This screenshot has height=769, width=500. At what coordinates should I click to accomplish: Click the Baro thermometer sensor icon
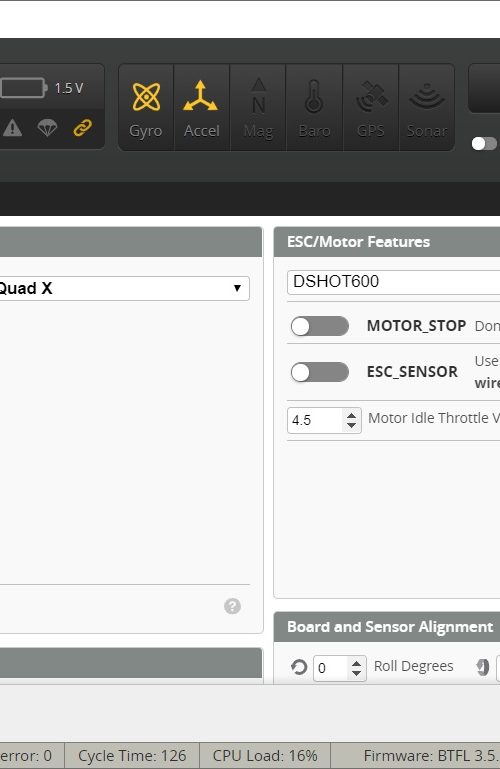pyautogui.click(x=314, y=107)
